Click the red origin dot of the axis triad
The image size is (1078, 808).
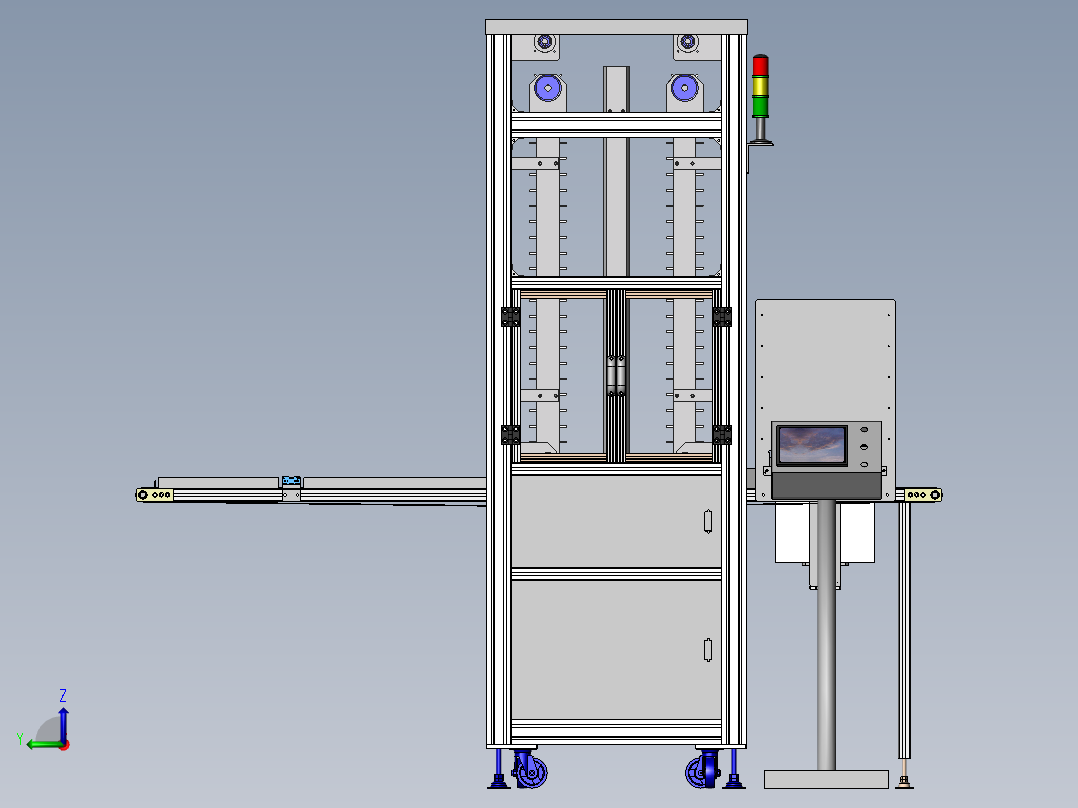coord(65,745)
